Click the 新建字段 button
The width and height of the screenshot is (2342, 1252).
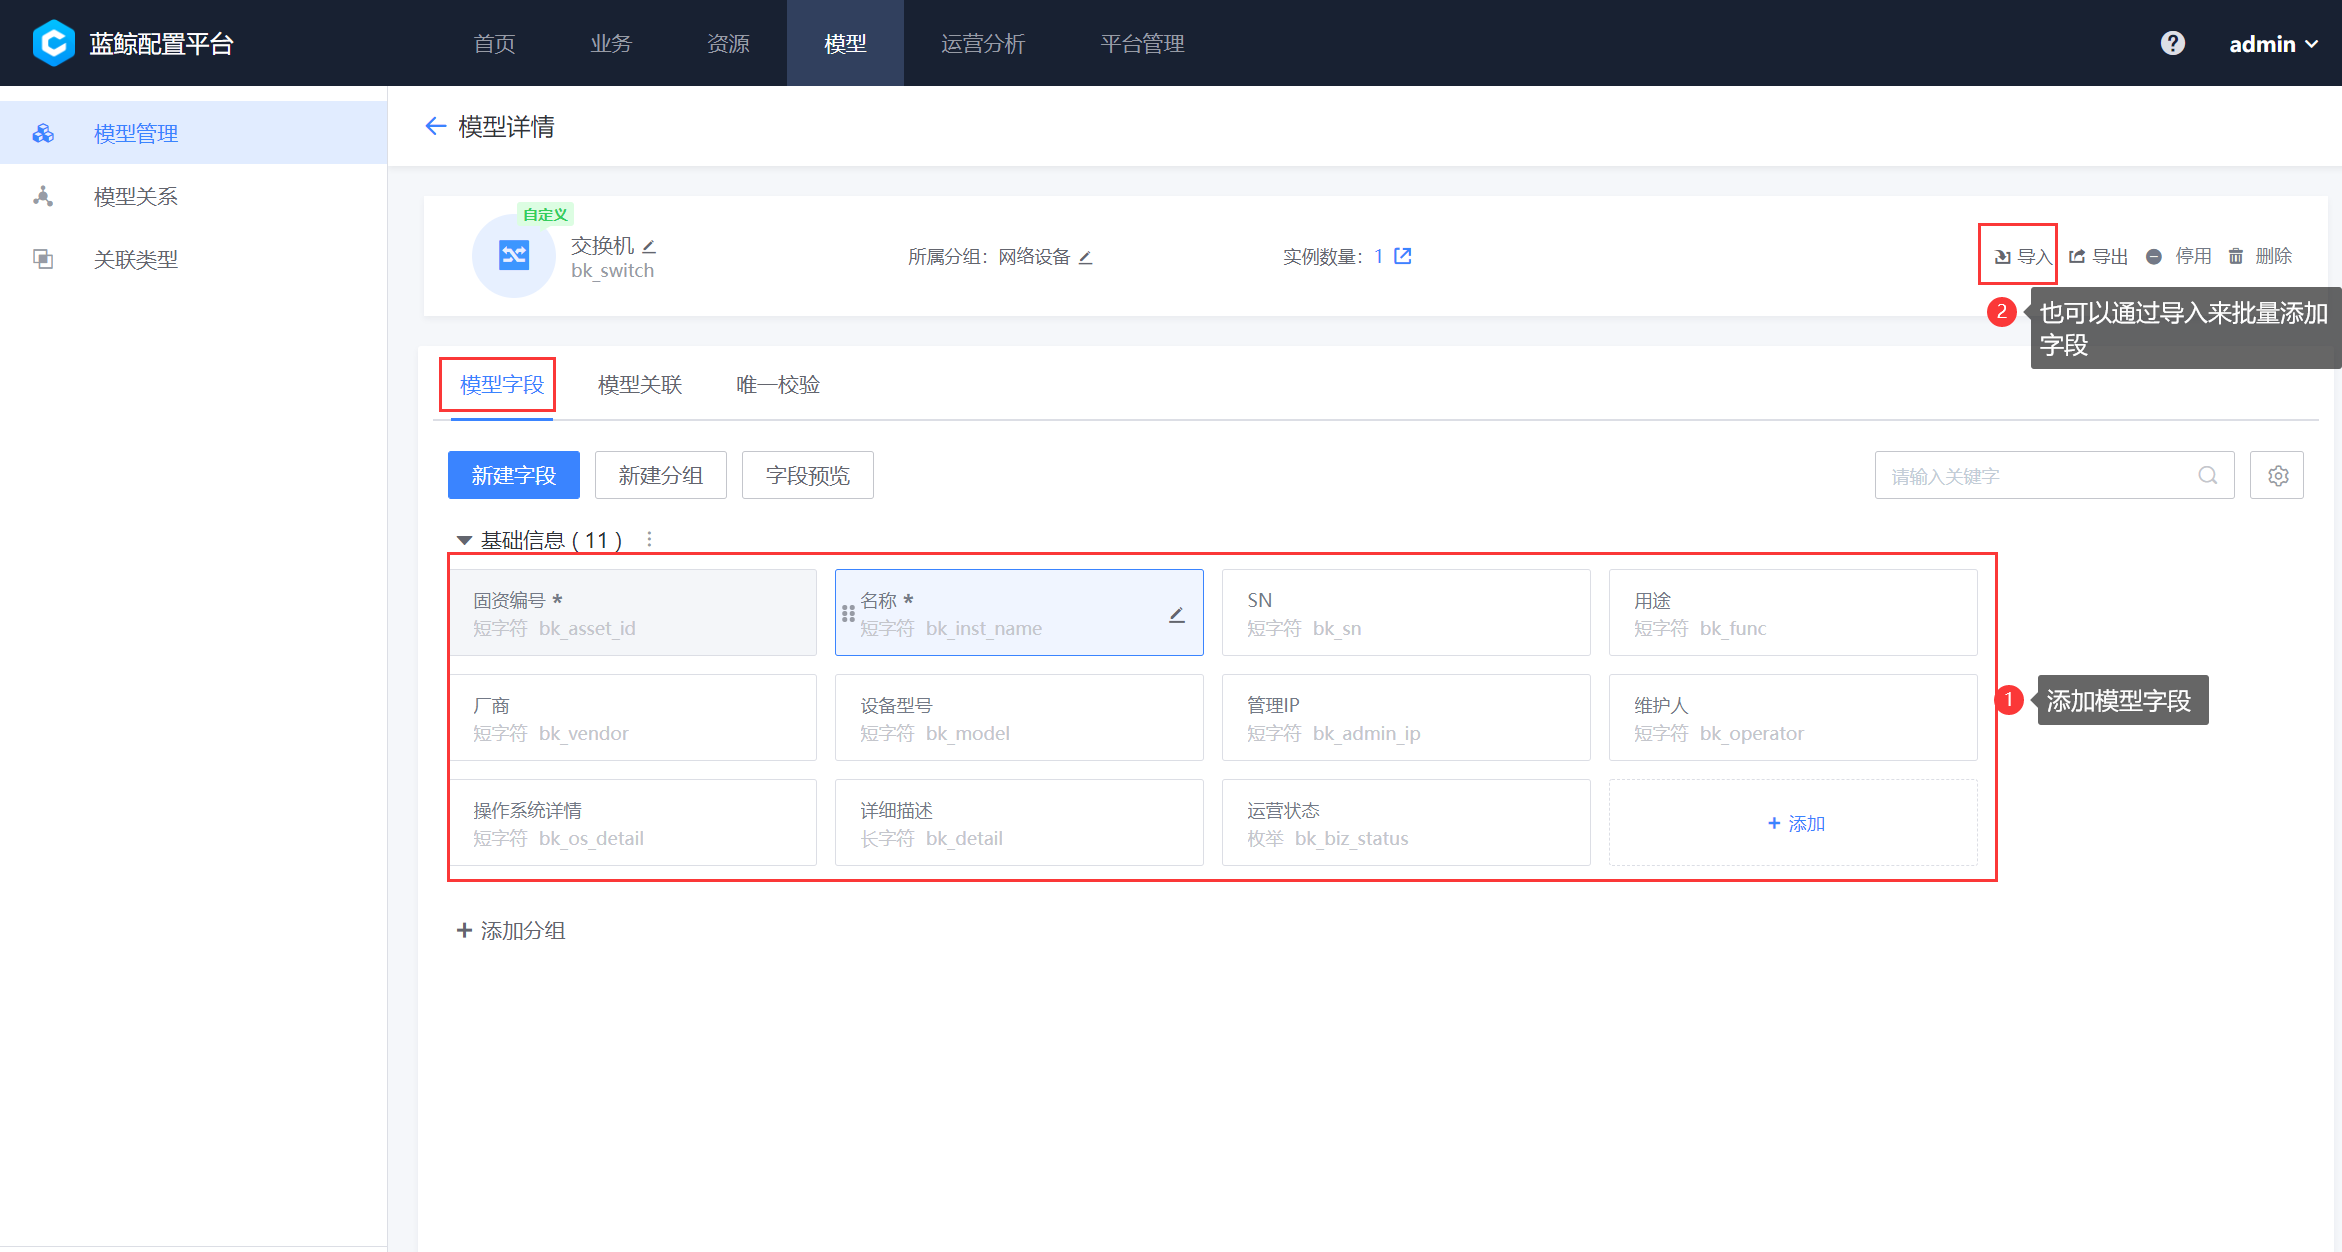pyautogui.click(x=513, y=475)
